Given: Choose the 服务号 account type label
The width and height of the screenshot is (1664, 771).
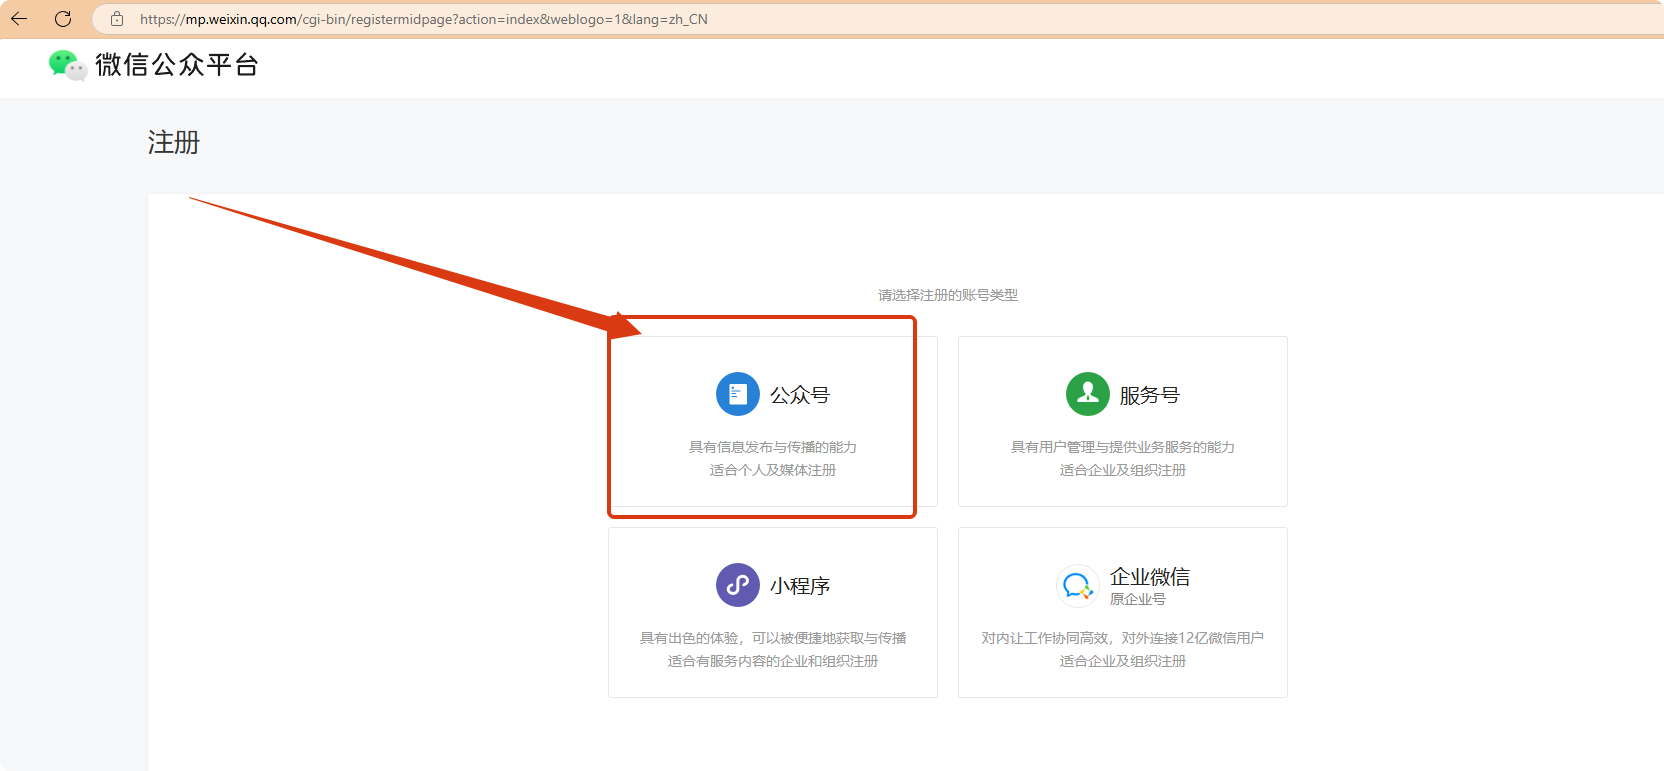Looking at the screenshot, I should pos(1150,395).
